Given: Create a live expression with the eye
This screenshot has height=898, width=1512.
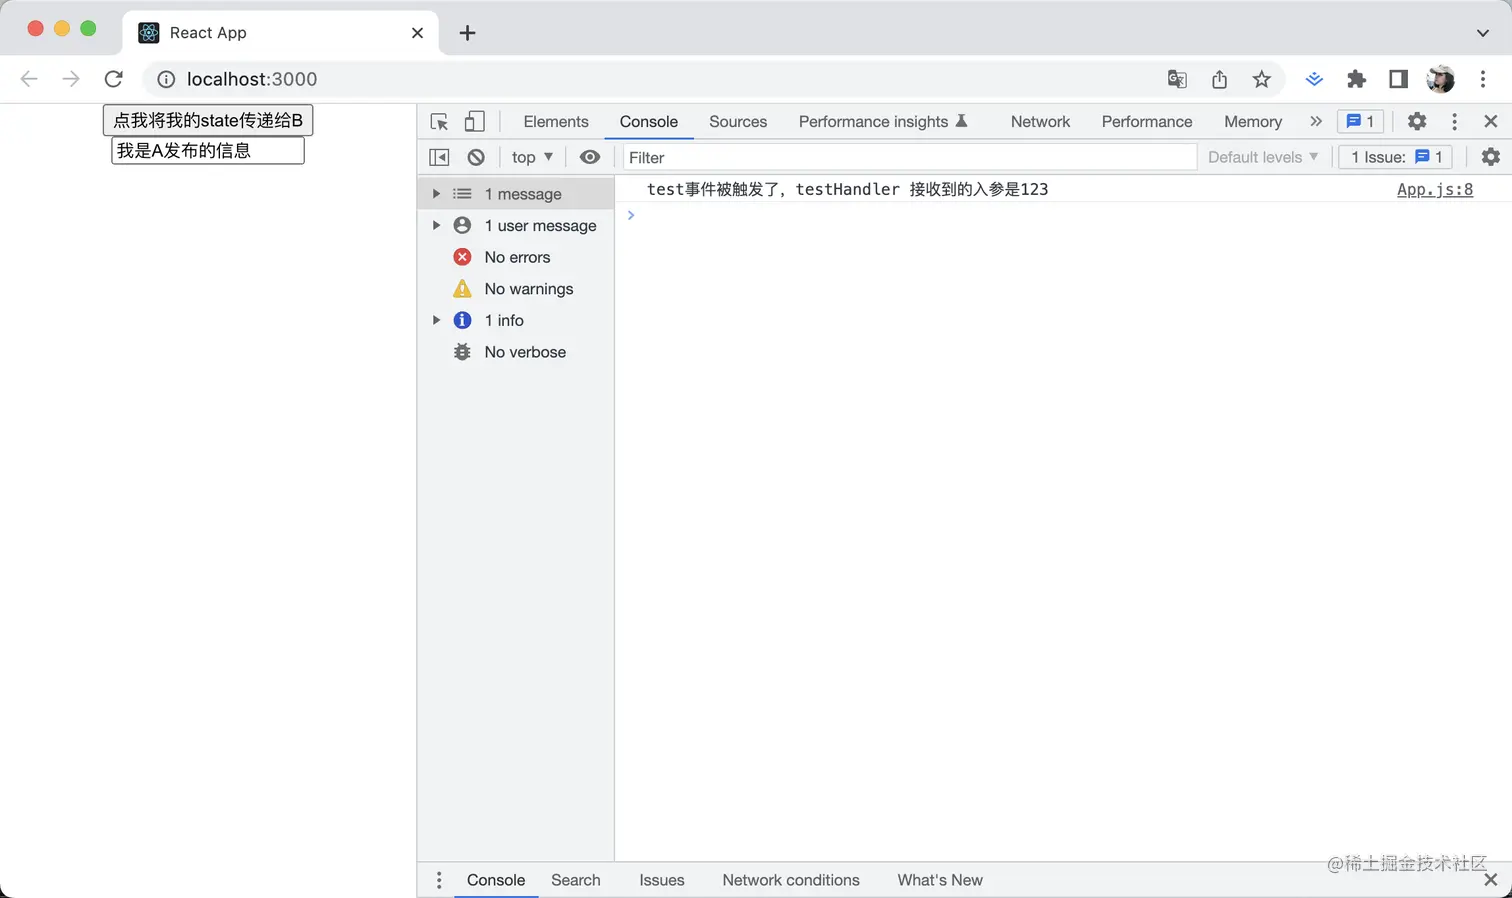Looking at the screenshot, I should 590,157.
